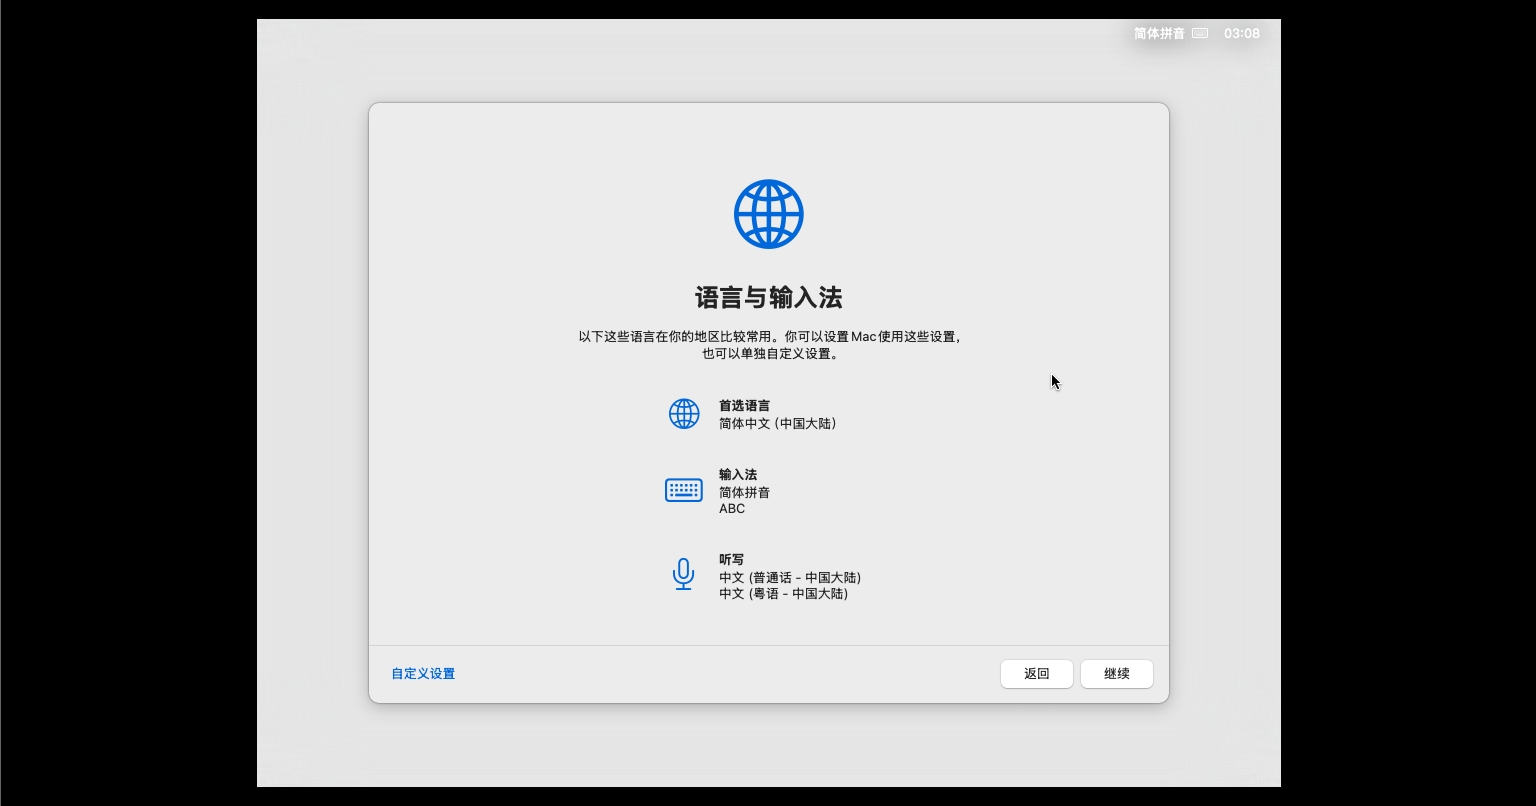Click the 输入法 label
The width and height of the screenshot is (1536, 806).
point(738,475)
